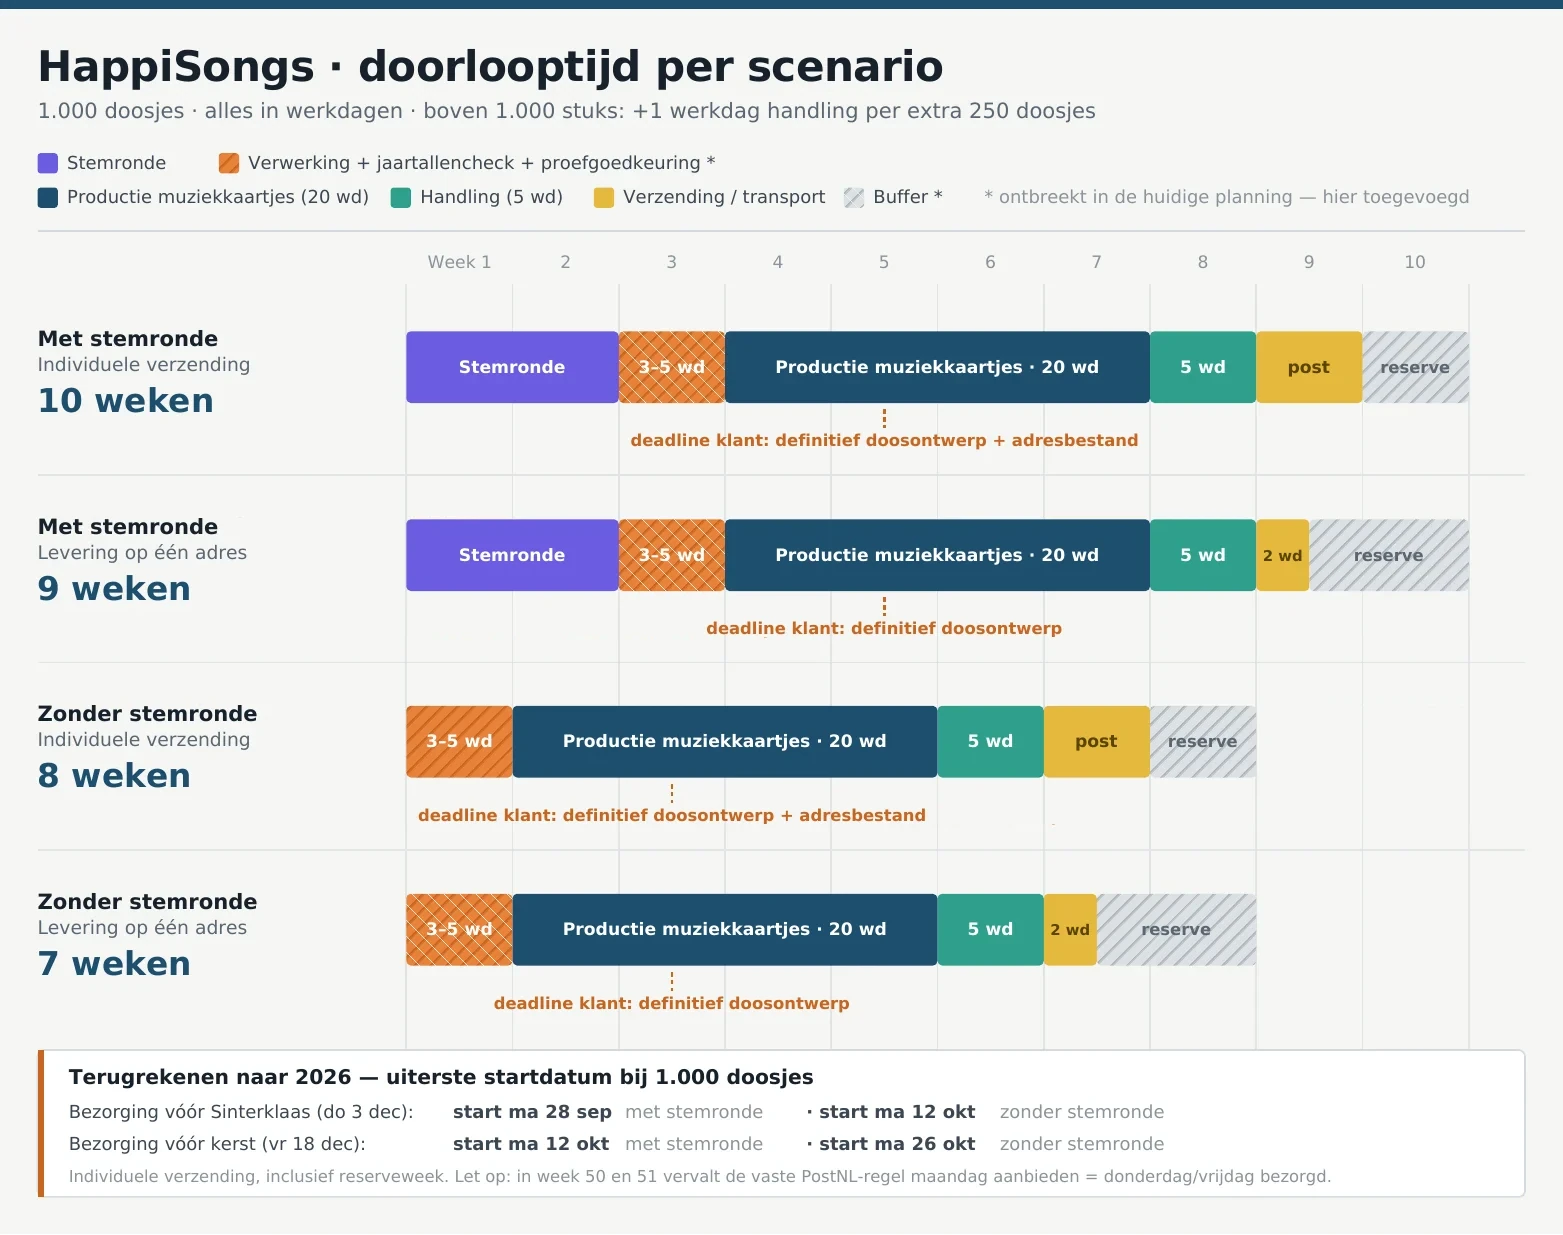Click the dark blue Productie muziekkaartjes legend swatch
1563x1235 pixels.
(48, 197)
